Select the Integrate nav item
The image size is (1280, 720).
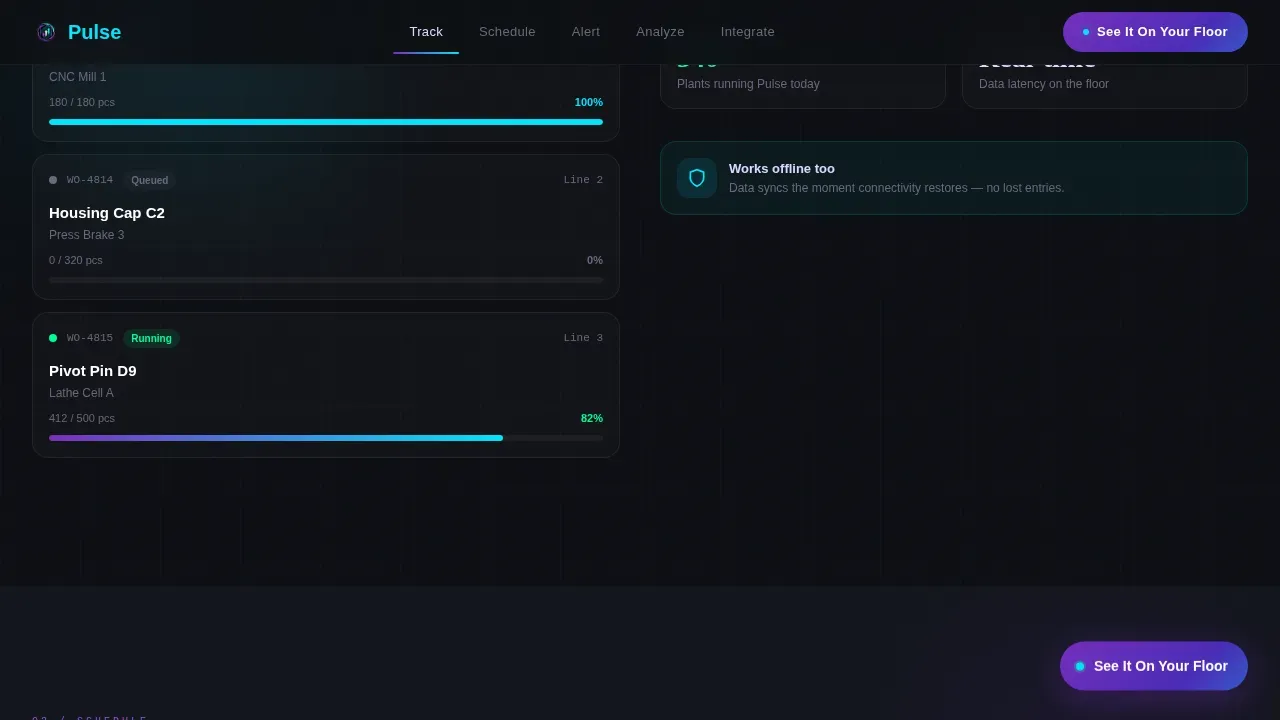pyautogui.click(x=748, y=32)
